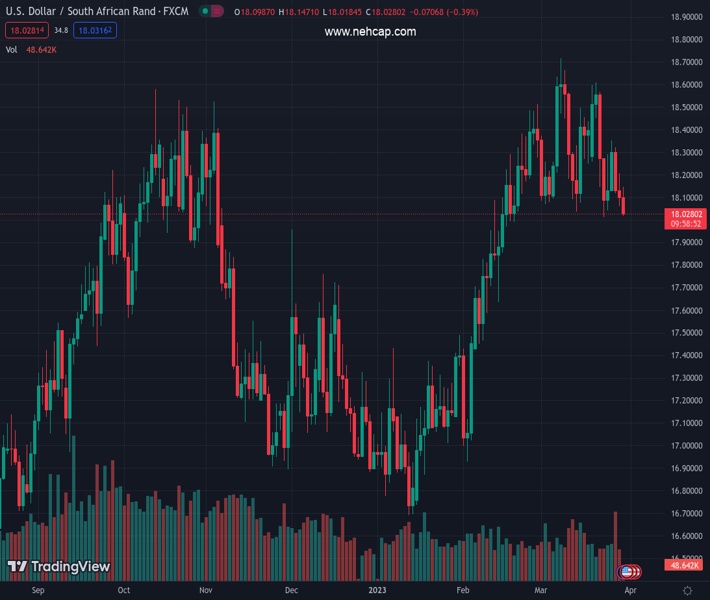Click the red pill icon beside market status
Screen dimensions: 710x600
coord(217,11)
